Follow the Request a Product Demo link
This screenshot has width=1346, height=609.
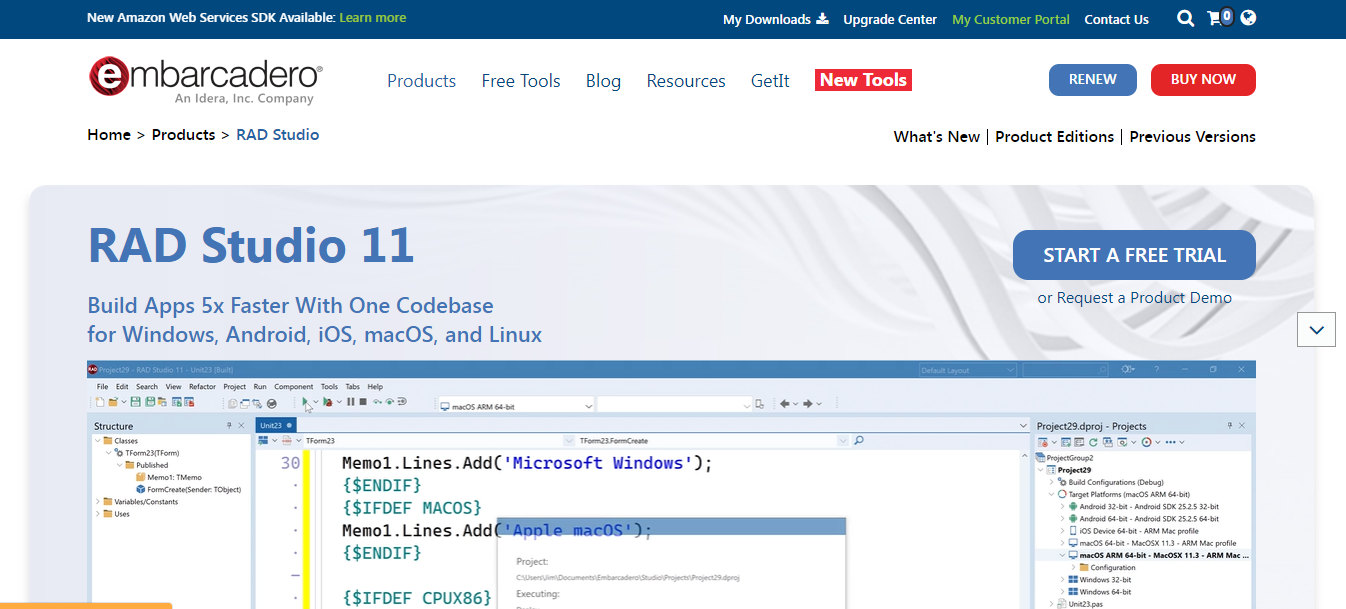coord(1144,297)
